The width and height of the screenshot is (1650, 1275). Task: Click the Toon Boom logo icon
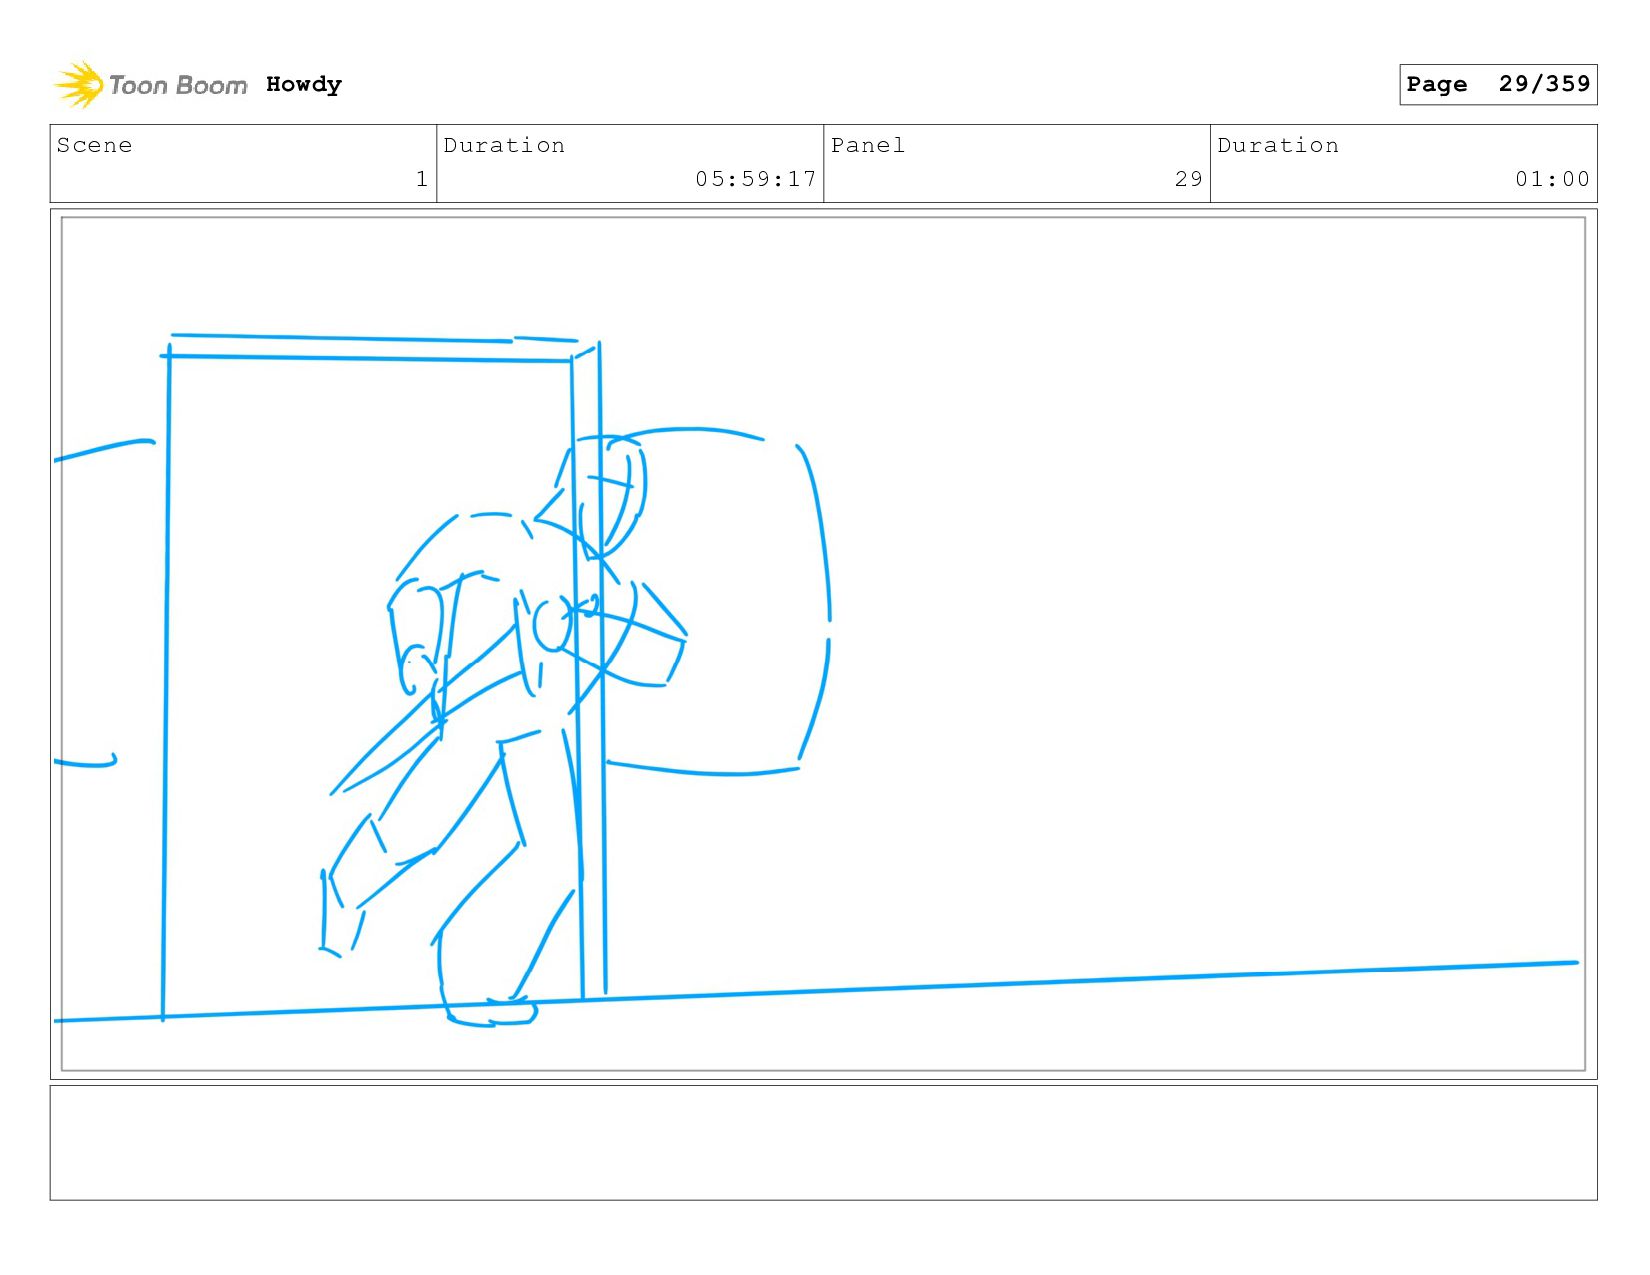(x=79, y=85)
